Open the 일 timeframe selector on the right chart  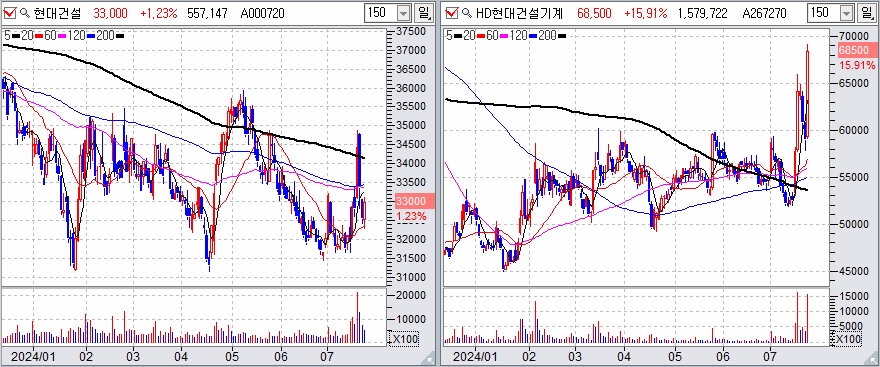[x=866, y=13]
